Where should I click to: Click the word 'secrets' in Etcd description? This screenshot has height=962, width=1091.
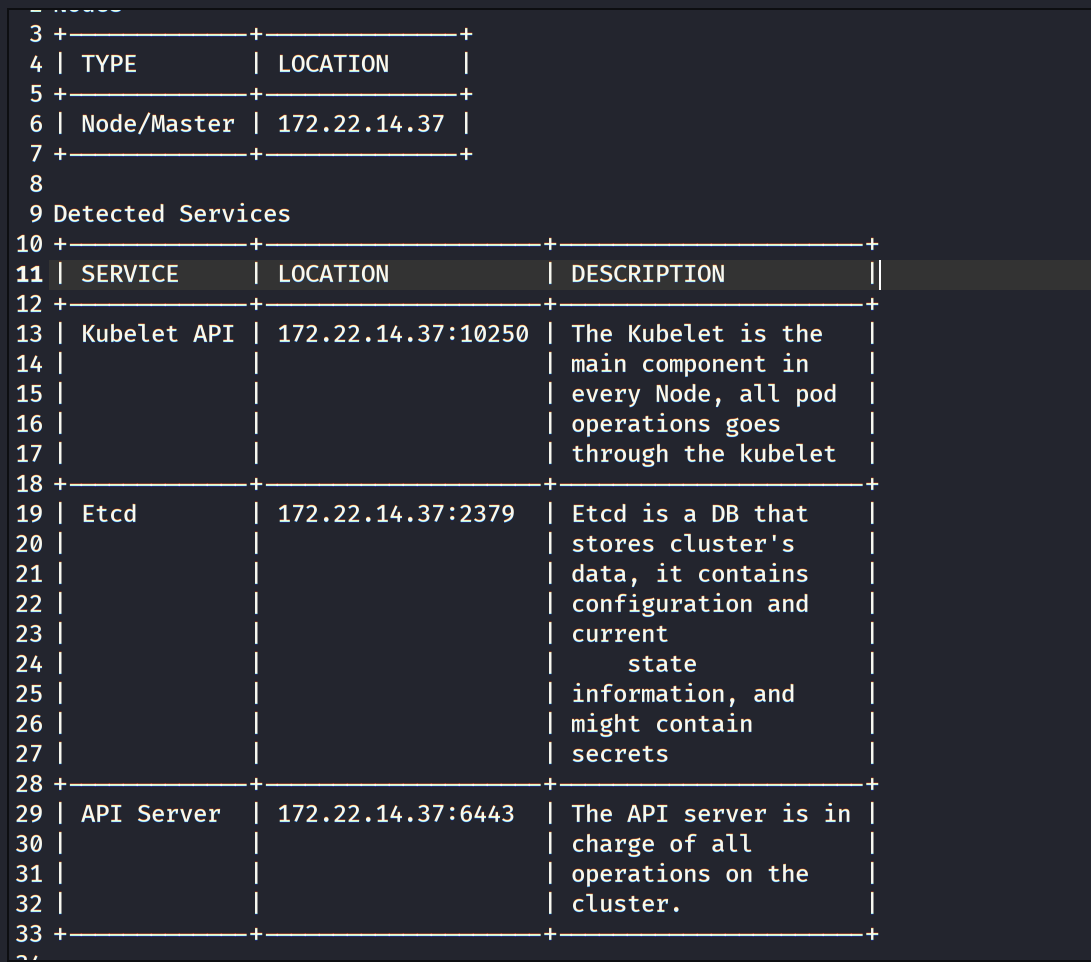coord(619,754)
